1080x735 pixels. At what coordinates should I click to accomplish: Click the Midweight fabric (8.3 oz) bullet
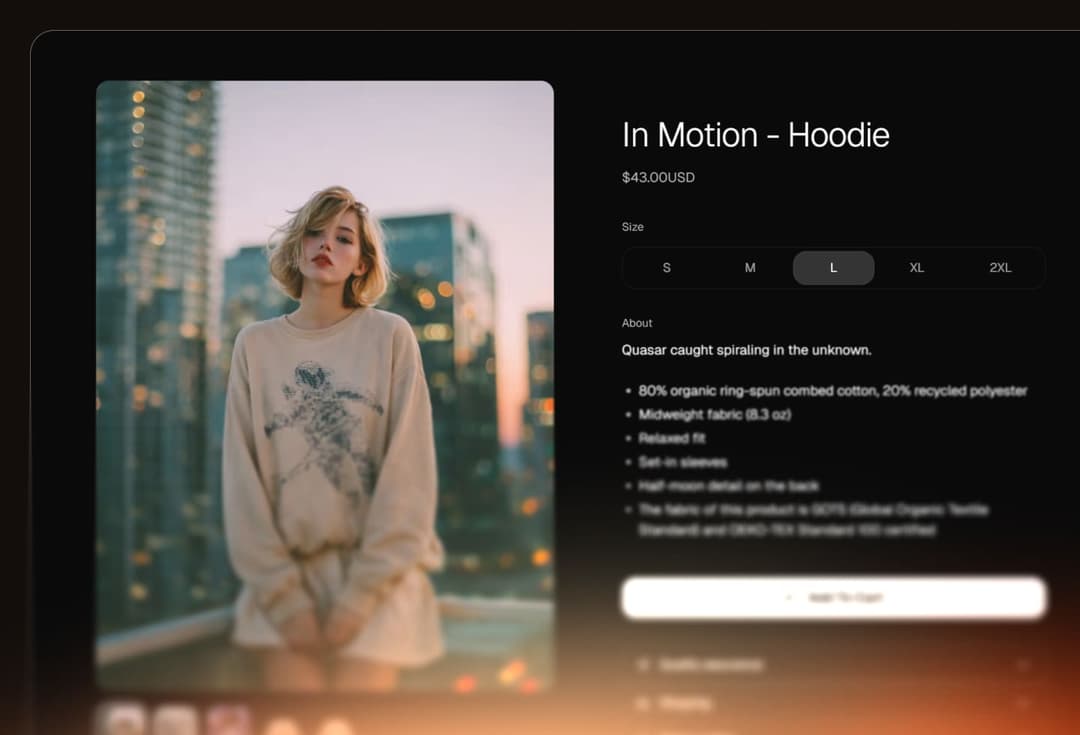(714, 415)
